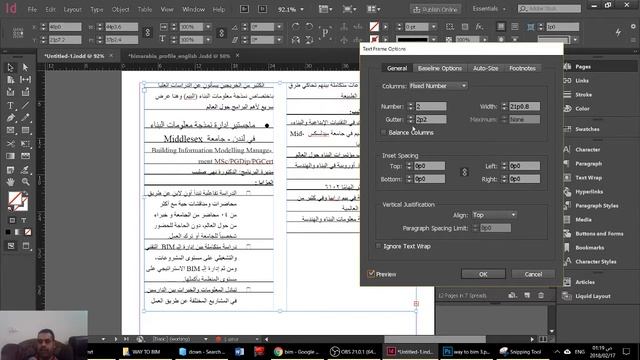Open the Text Wrap panel

click(588, 178)
